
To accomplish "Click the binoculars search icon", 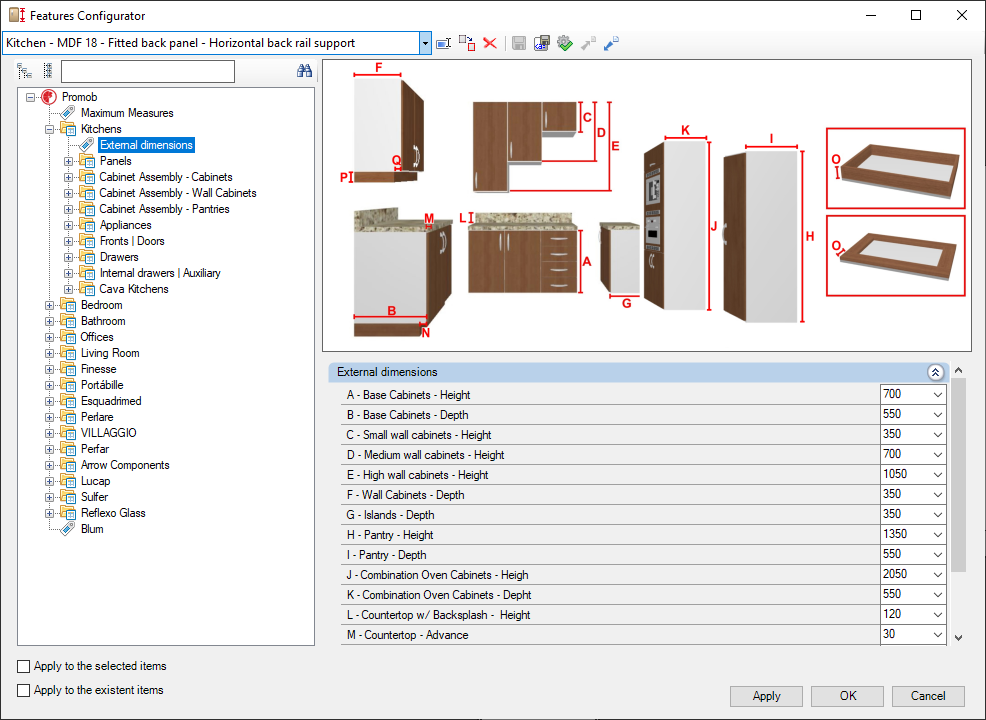I will [x=304, y=71].
